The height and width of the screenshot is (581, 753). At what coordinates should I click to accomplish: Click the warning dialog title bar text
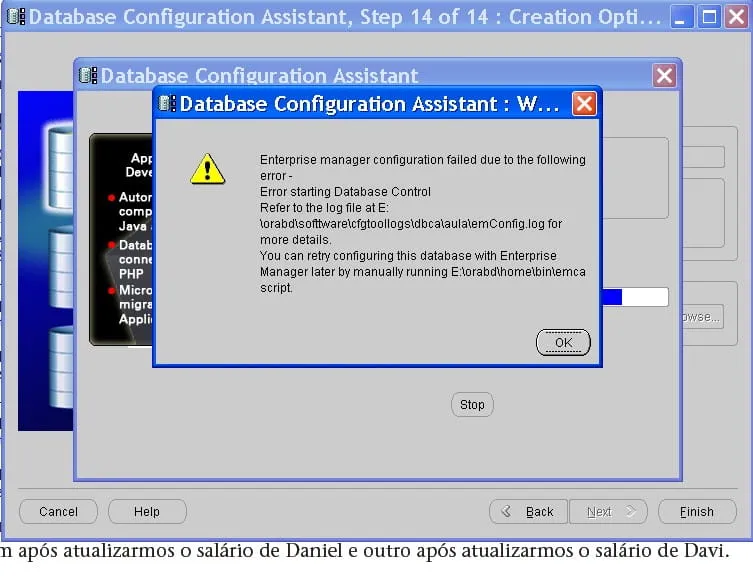pos(369,104)
